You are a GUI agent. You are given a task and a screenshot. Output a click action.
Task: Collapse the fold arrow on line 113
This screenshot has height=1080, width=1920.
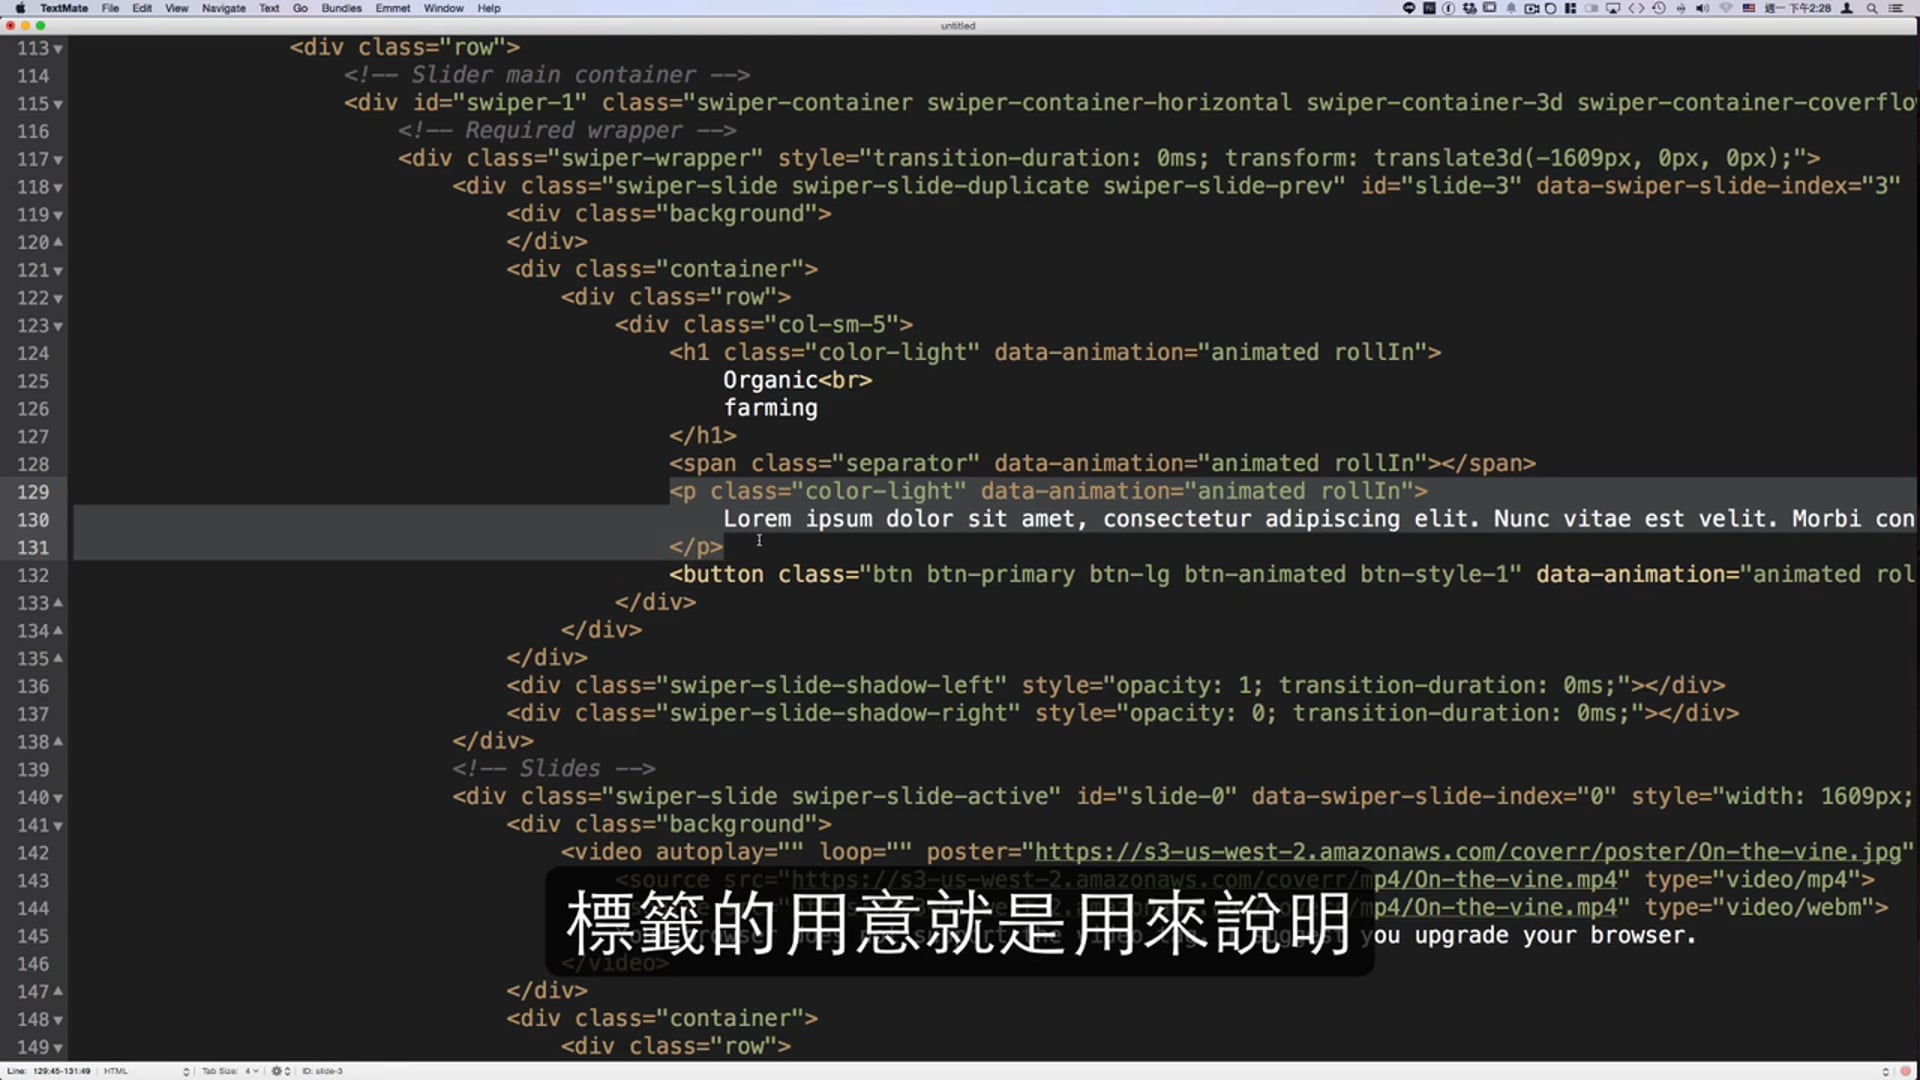tap(58, 49)
